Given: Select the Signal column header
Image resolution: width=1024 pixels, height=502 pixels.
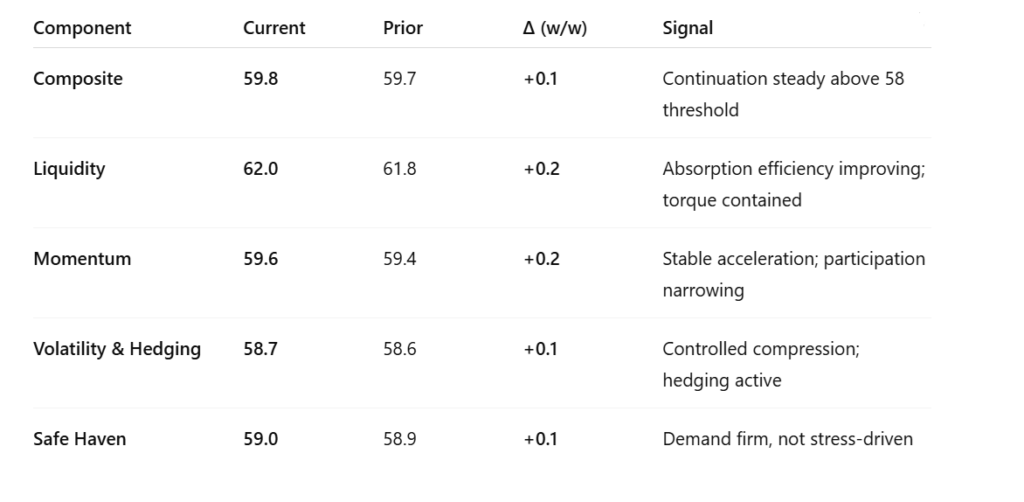Looking at the screenshot, I should pyautogui.click(x=688, y=28).
